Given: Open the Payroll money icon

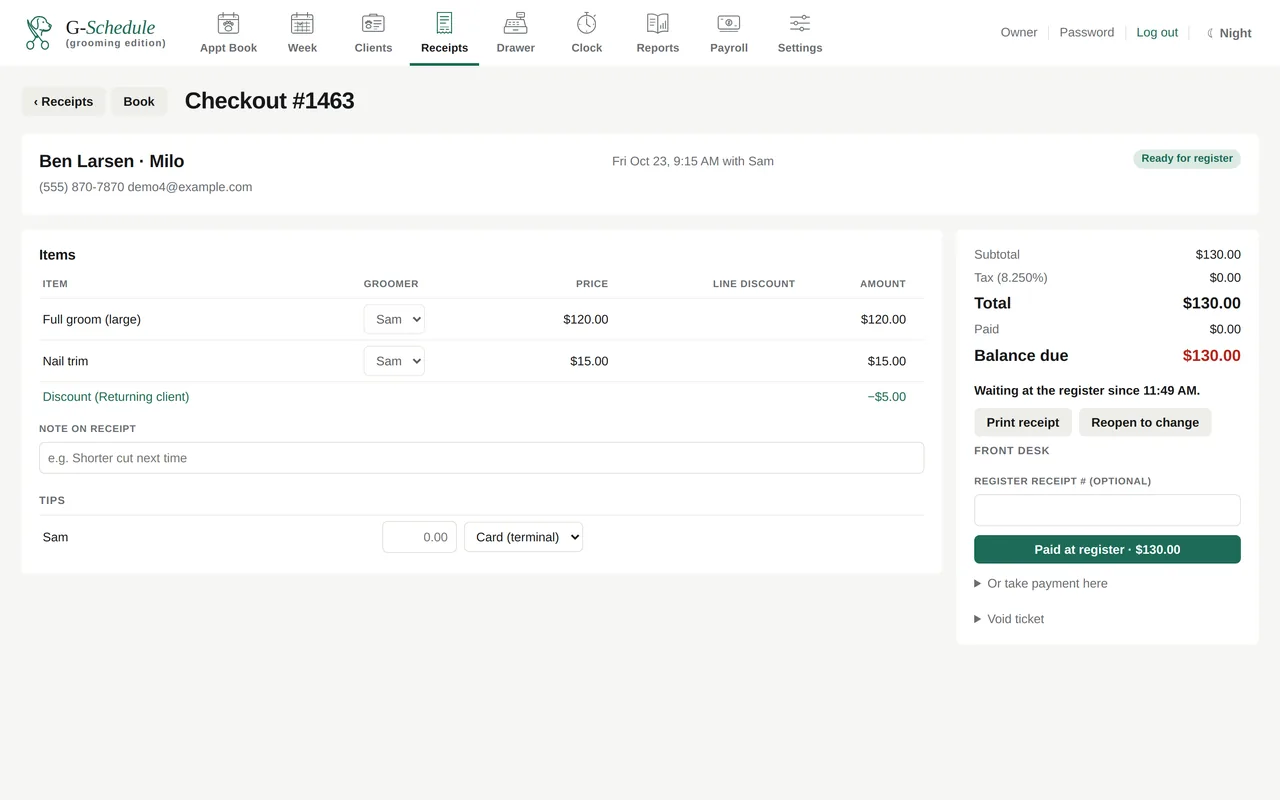Looking at the screenshot, I should [729, 23].
